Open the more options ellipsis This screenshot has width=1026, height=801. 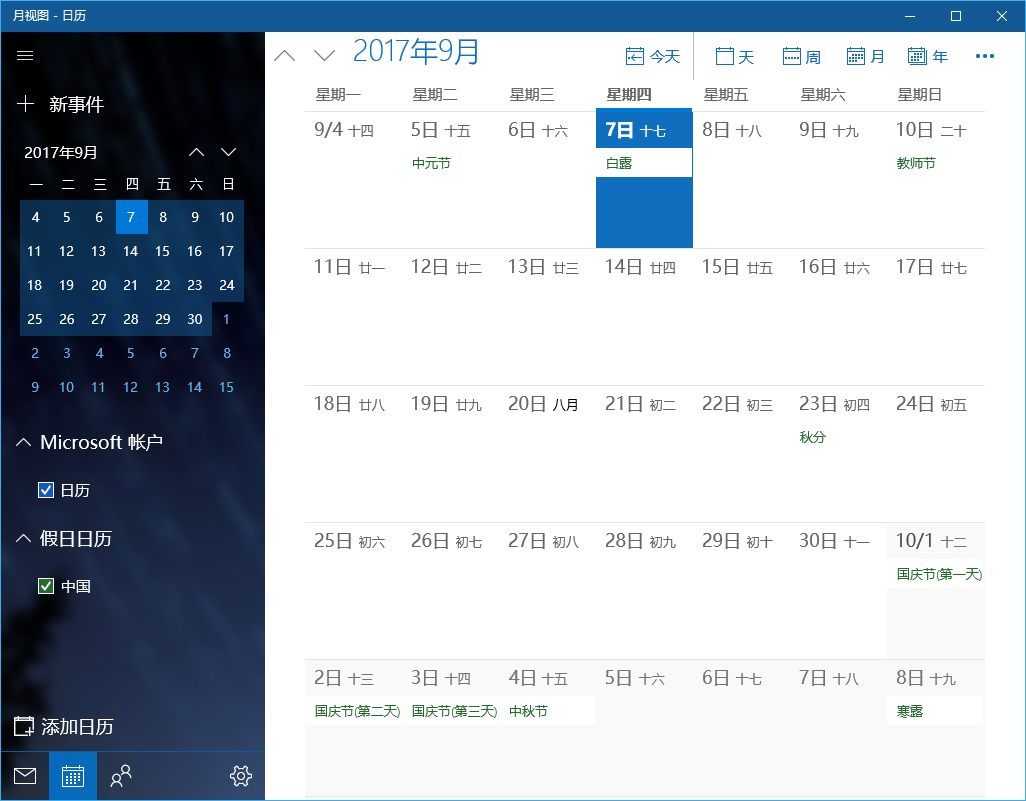click(985, 57)
